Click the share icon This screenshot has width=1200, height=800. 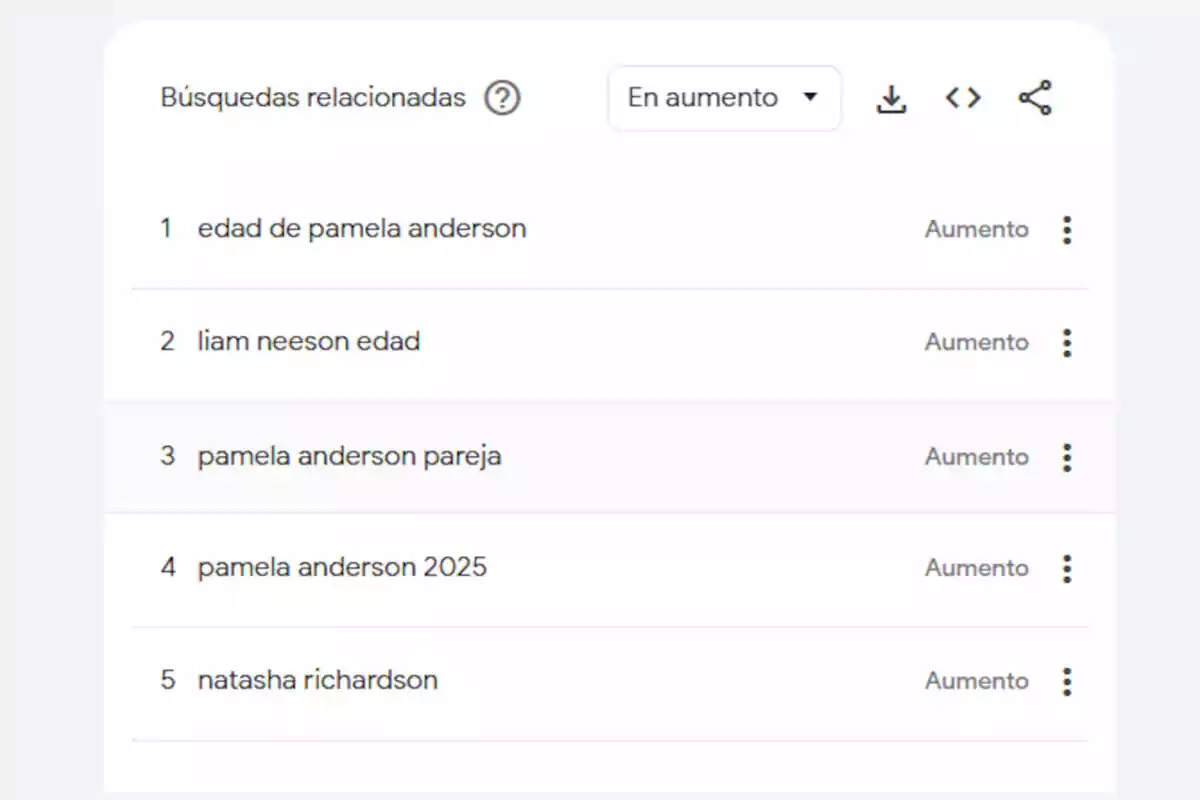pos(1035,98)
